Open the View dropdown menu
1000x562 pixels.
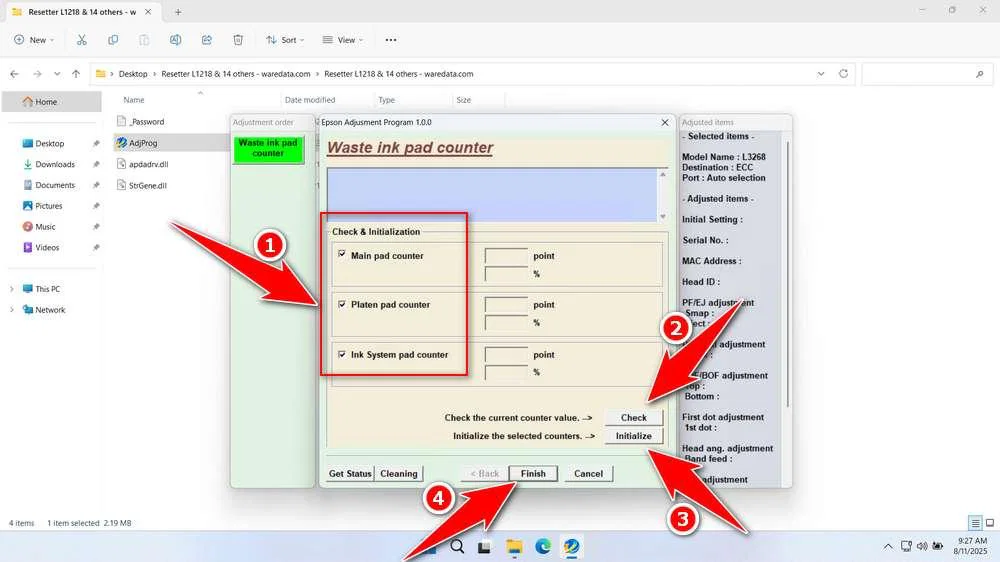click(341, 40)
